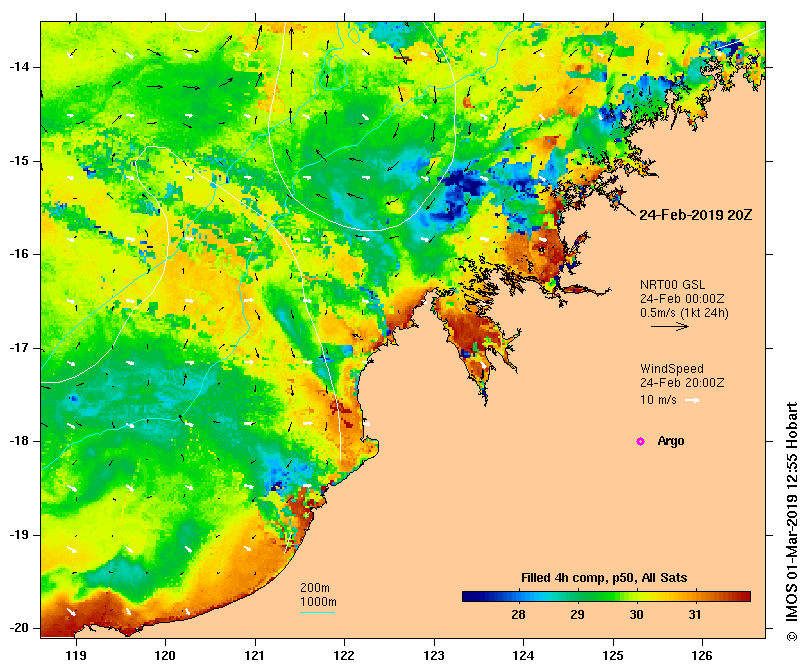The width and height of the screenshot is (809, 672).
Task: Click the WindSpeed label
Action: click(672, 369)
